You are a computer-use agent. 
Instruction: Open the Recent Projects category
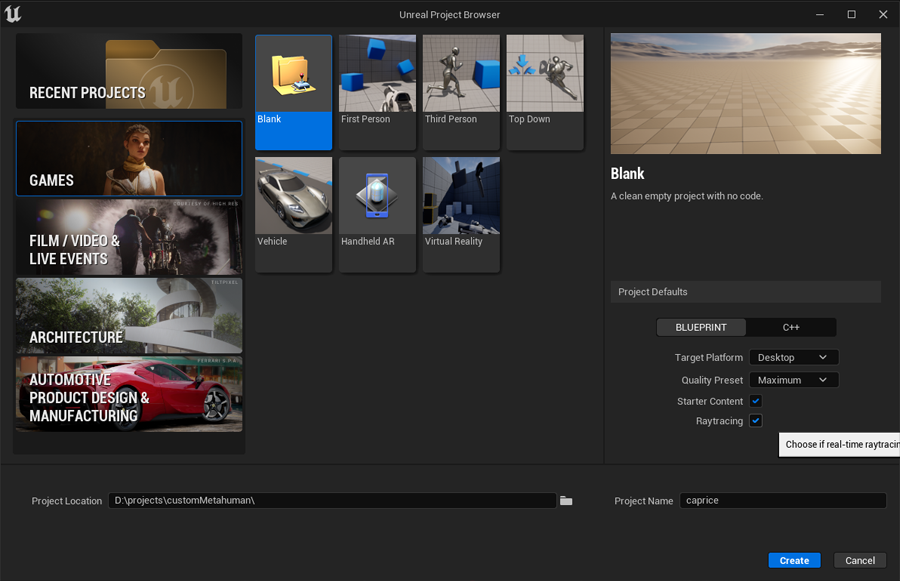click(x=129, y=71)
